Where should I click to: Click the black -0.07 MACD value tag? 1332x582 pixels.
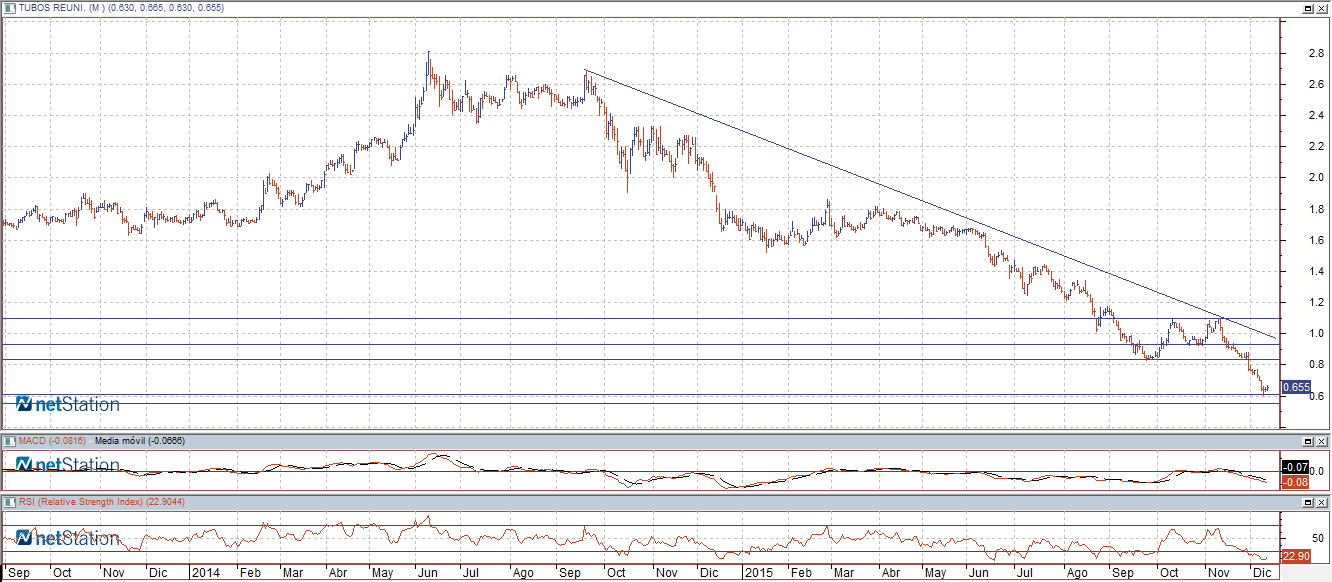pos(1295,467)
